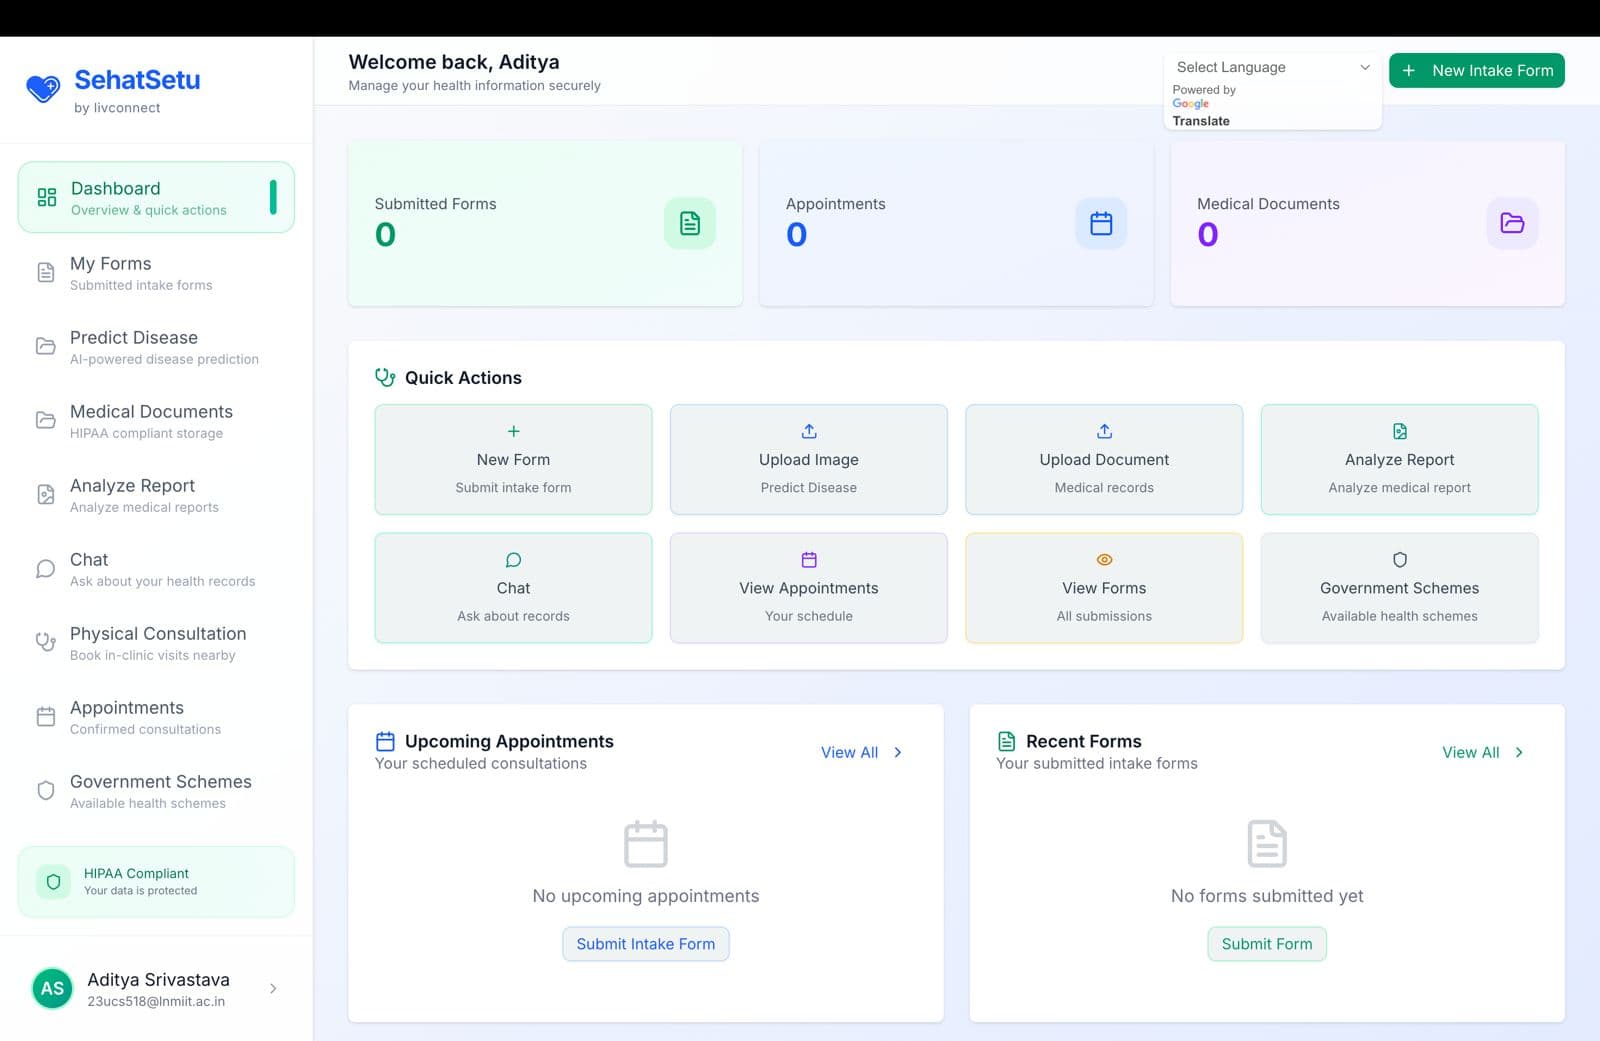Screen dimensions: 1600x1041
Task: Click the chat bubble icon on Chat tile
Action: [x=513, y=560]
